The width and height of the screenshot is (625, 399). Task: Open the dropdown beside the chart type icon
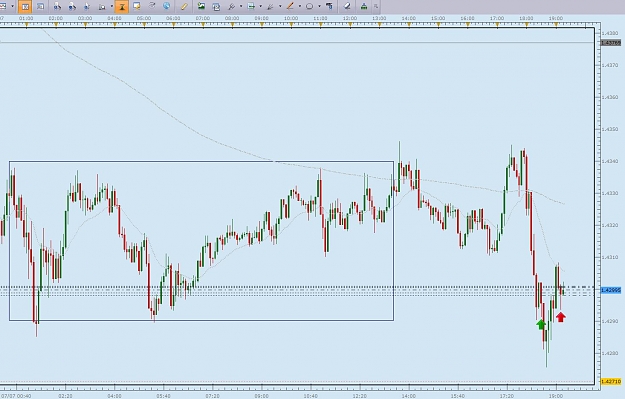[x=12, y=6]
